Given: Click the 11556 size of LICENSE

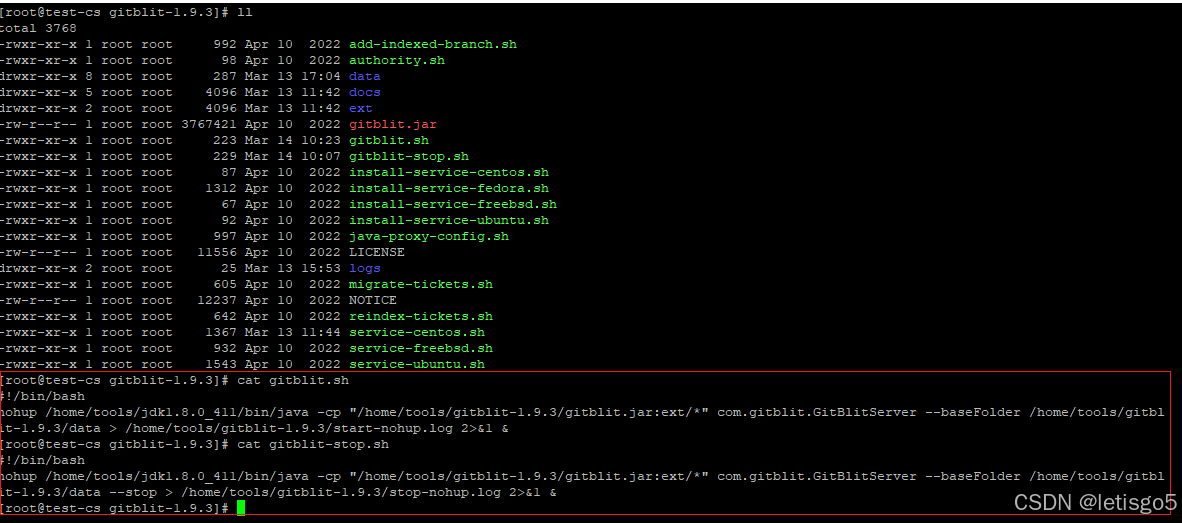Looking at the screenshot, I should click(x=217, y=252).
